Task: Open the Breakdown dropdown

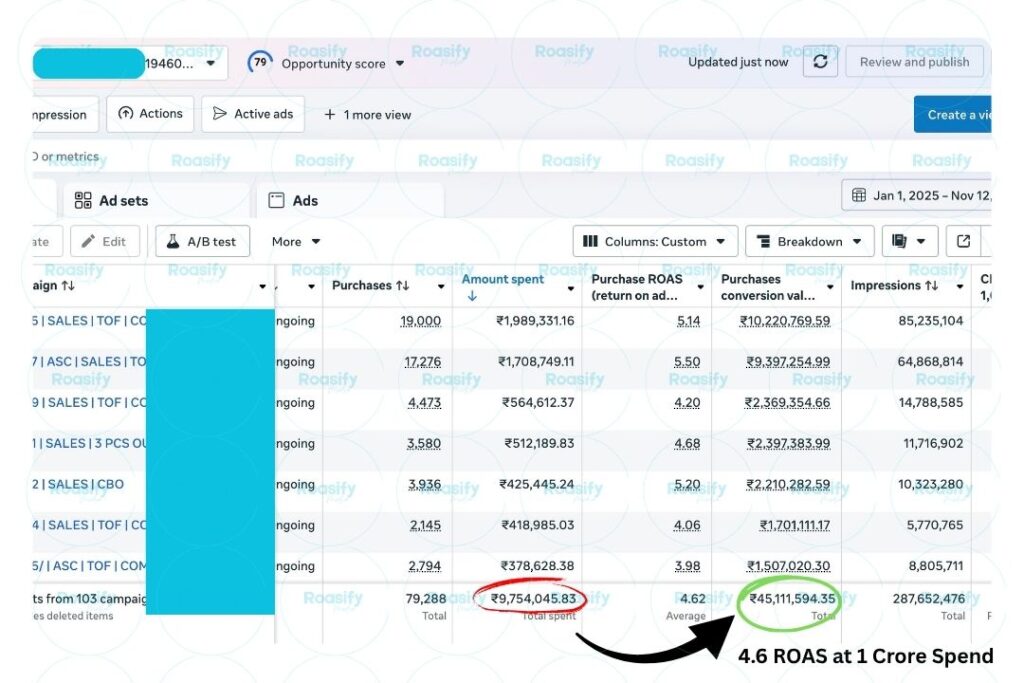Action: click(x=809, y=241)
